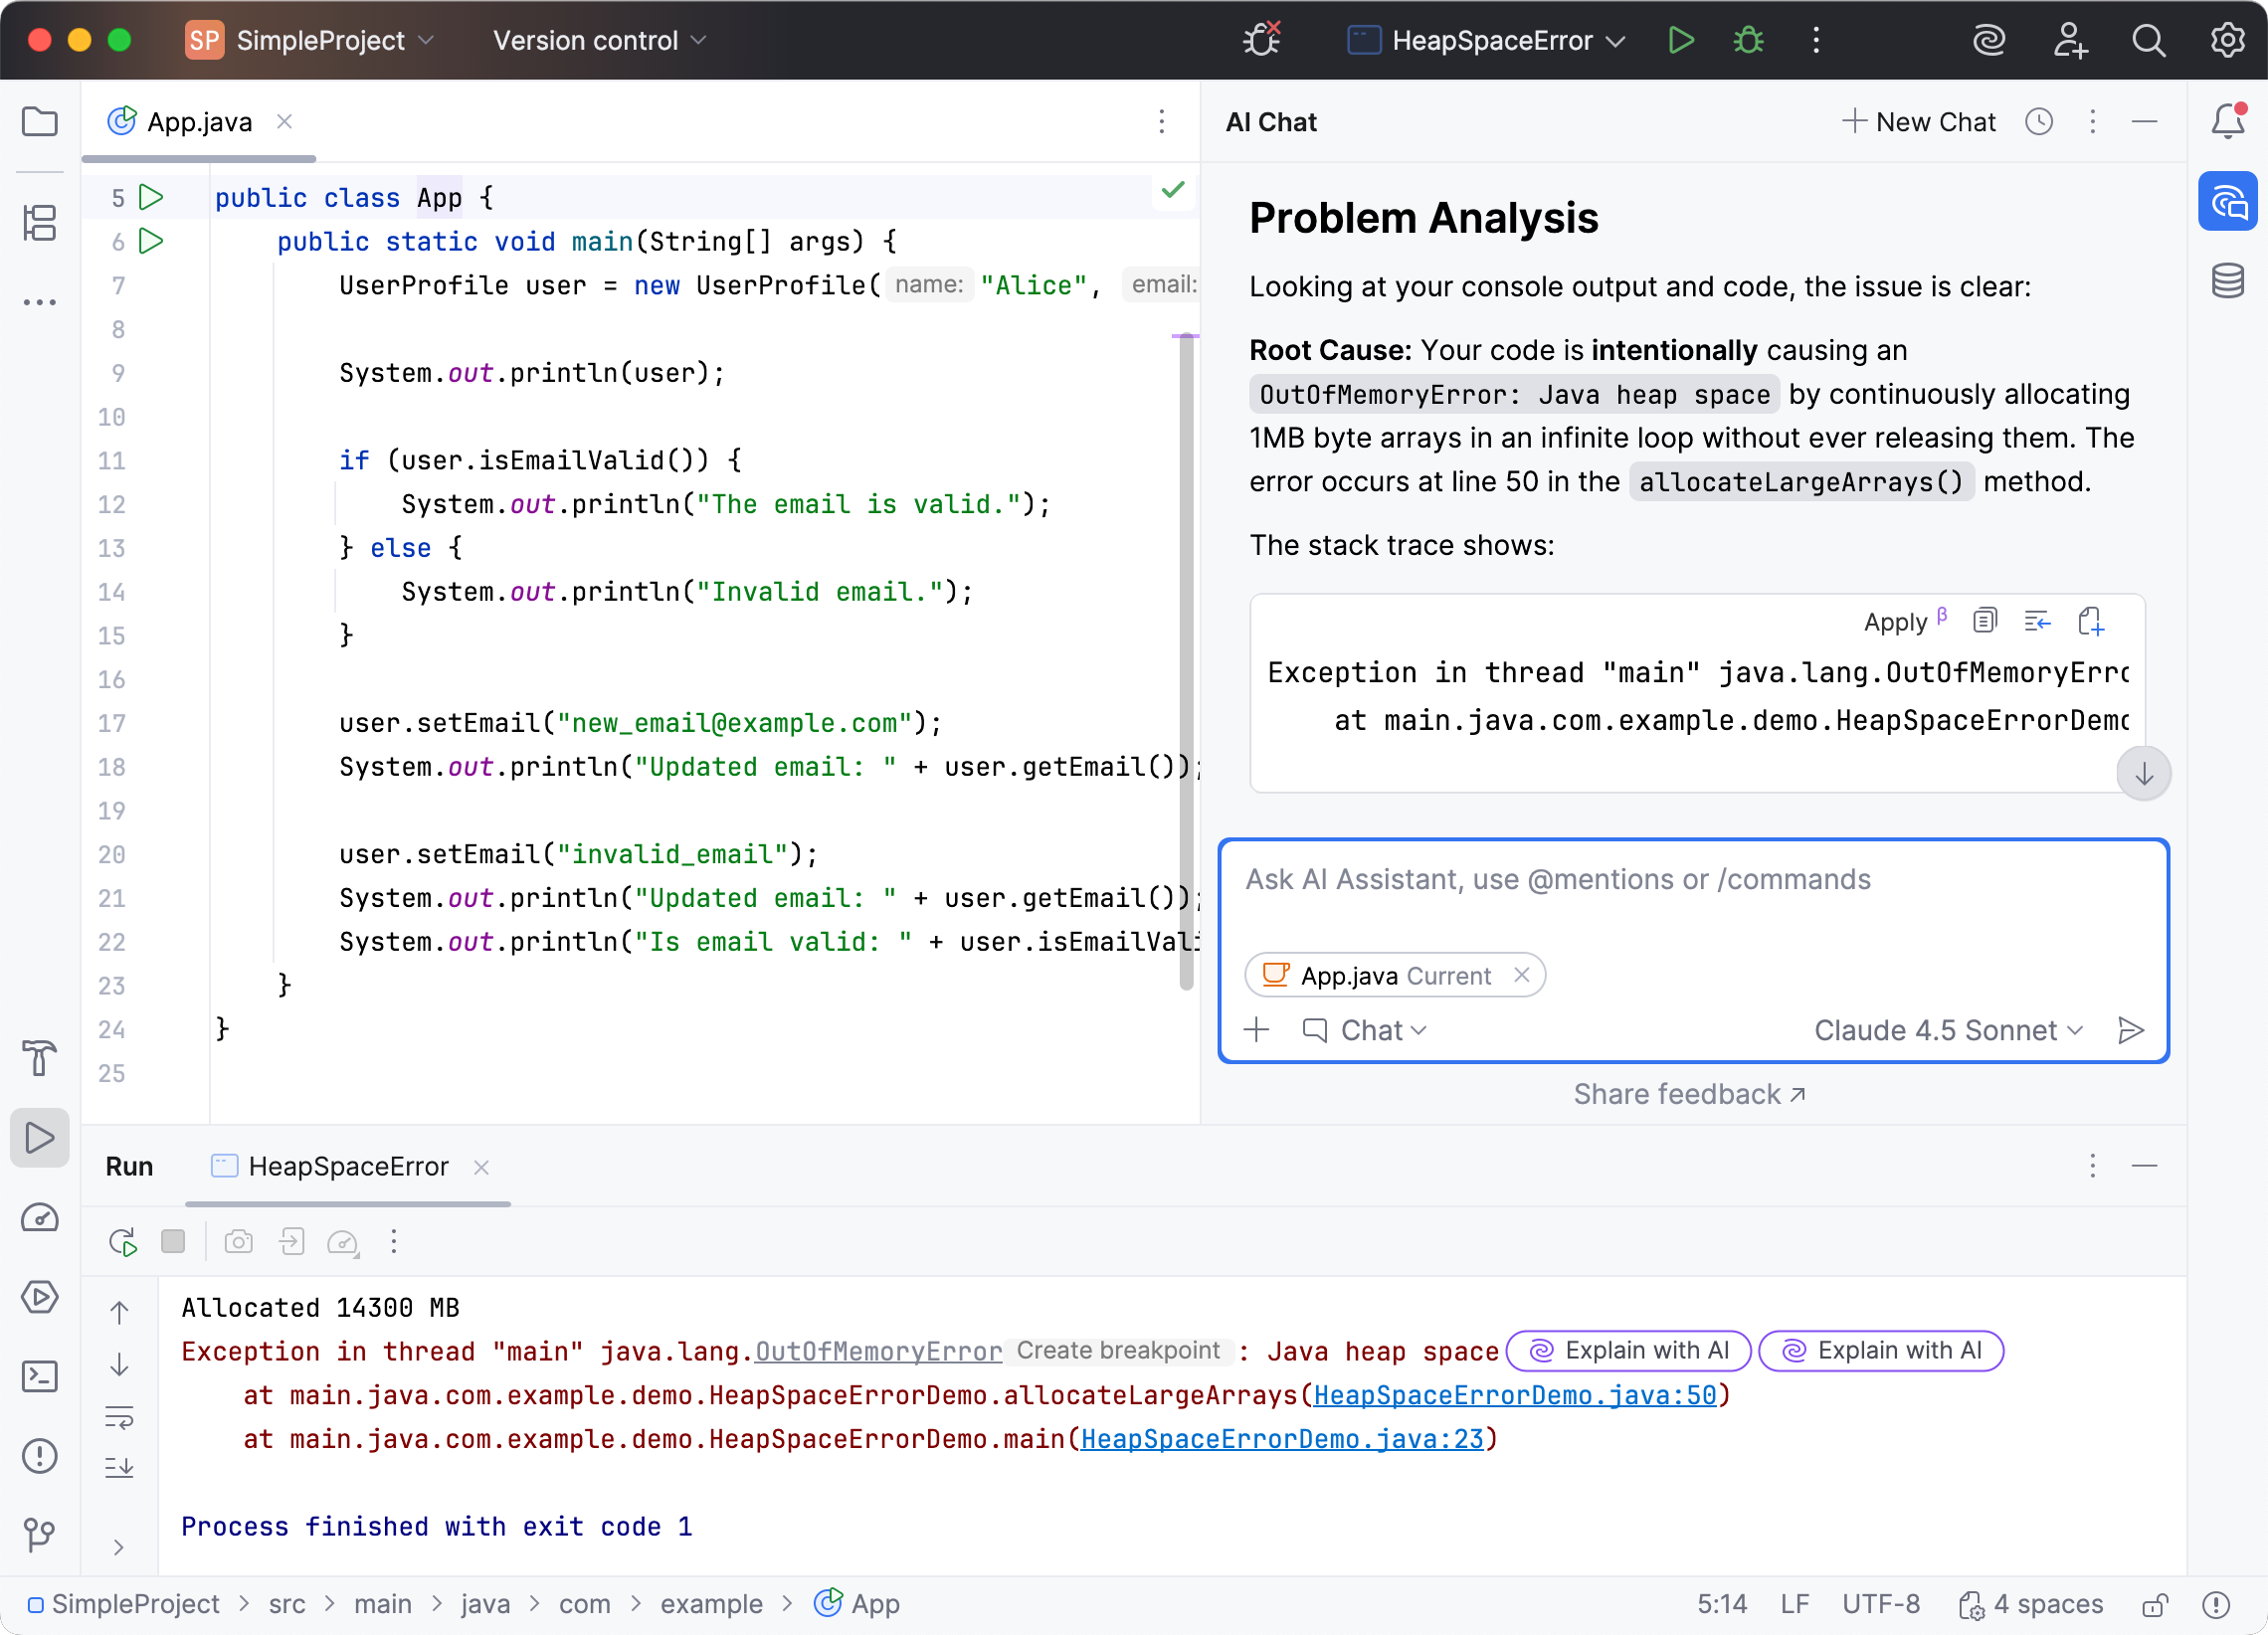This screenshot has height=1635, width=2268.
Task: Open the Version control menu
Action: click(x=597, y=40)
